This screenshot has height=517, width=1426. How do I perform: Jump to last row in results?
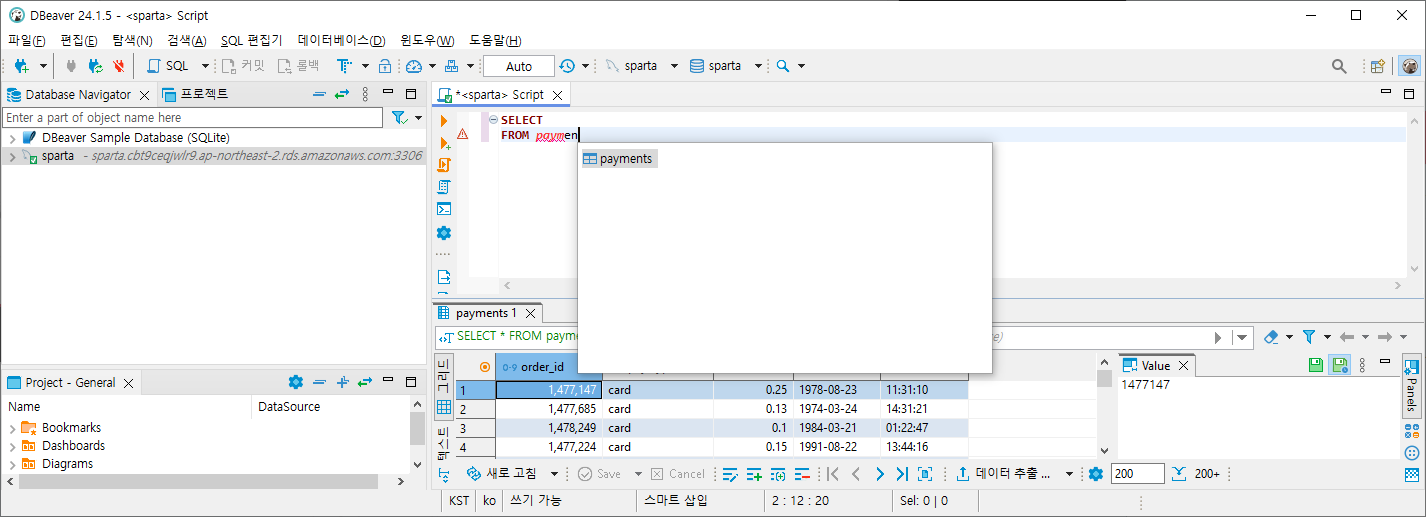coord(902,474)
